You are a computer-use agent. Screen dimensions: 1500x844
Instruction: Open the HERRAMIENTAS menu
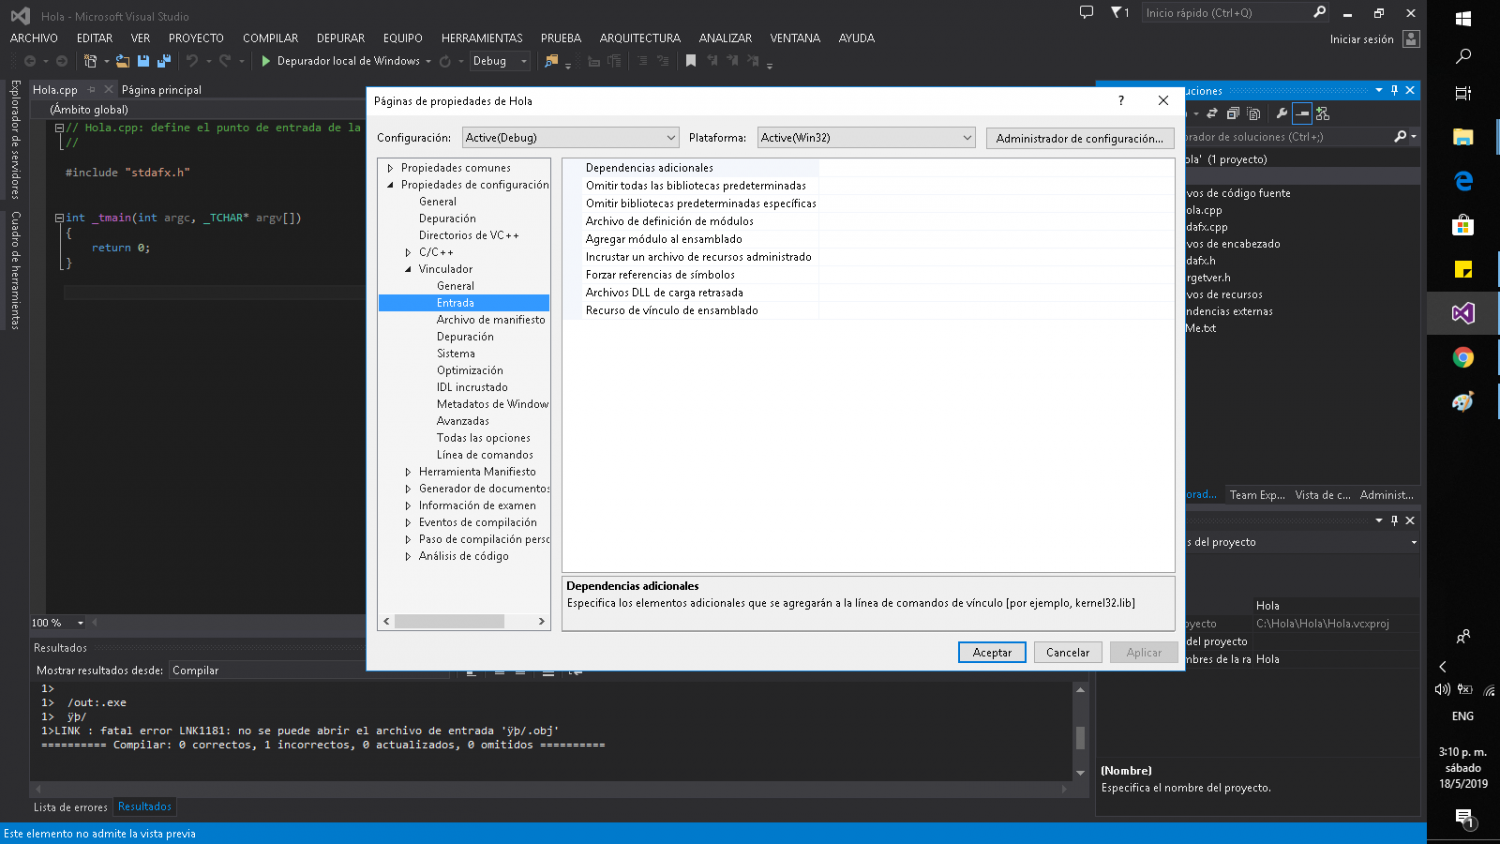coord(482,38)
